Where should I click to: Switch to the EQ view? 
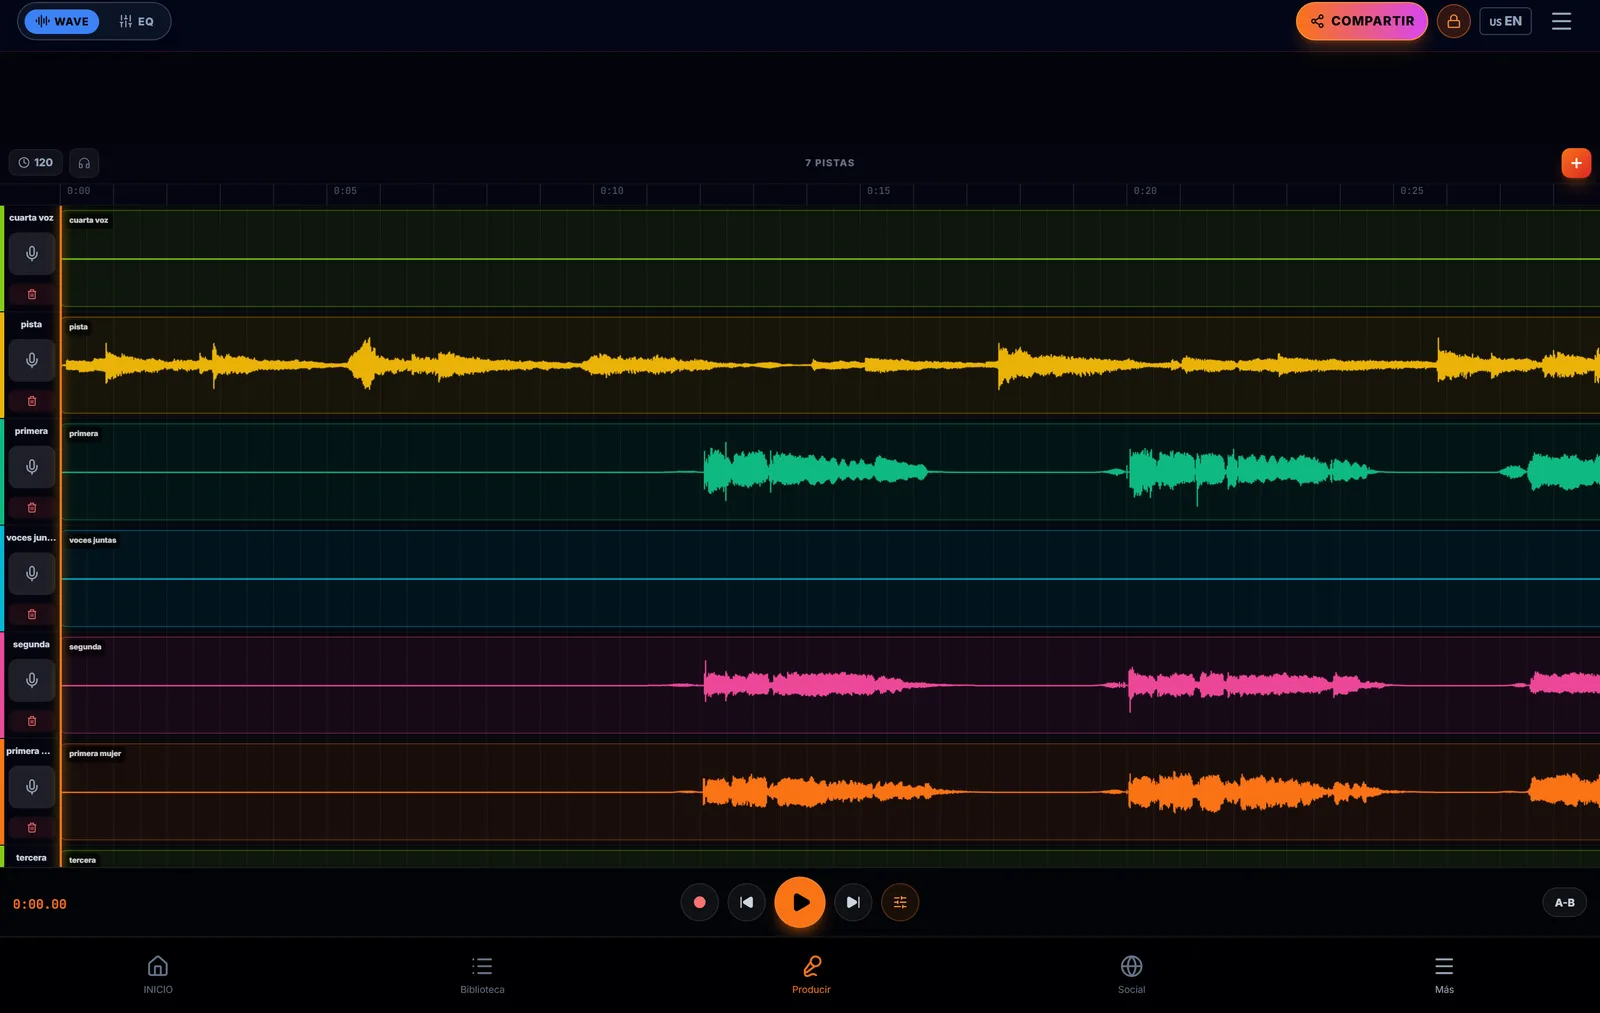136,21
